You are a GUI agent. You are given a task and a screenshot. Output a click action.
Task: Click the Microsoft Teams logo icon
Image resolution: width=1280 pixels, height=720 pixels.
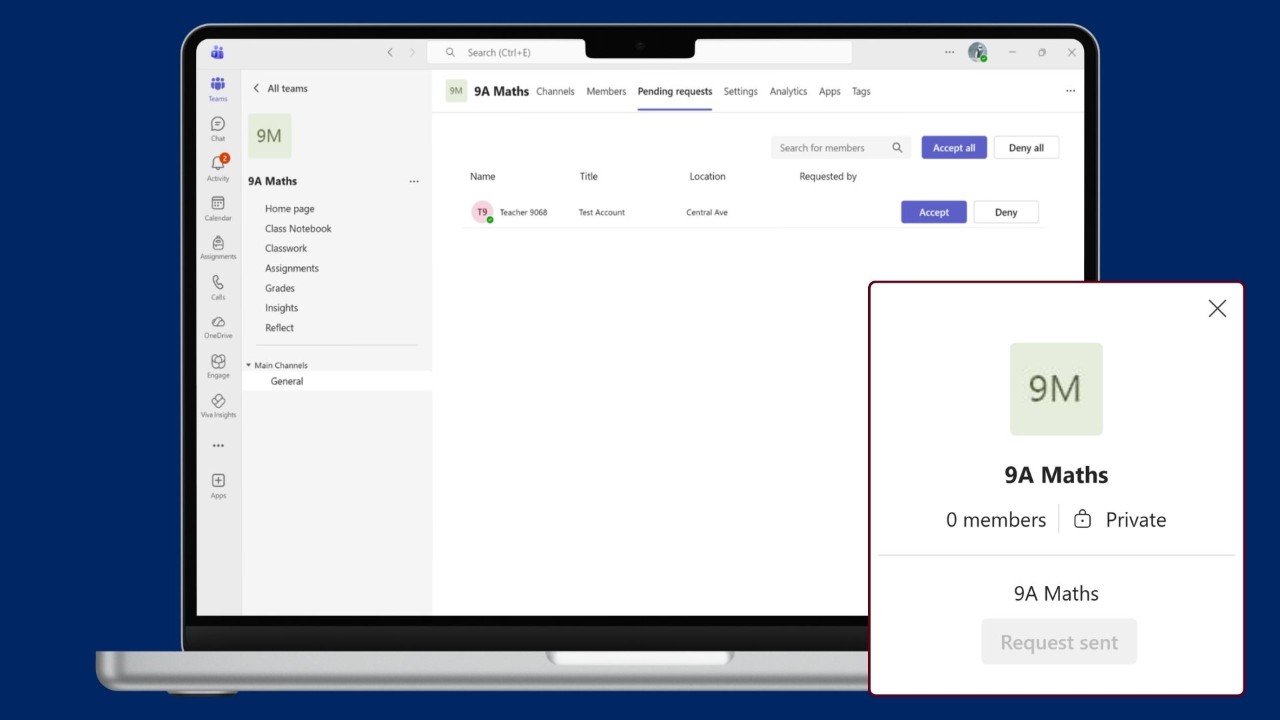pos(217,52)
